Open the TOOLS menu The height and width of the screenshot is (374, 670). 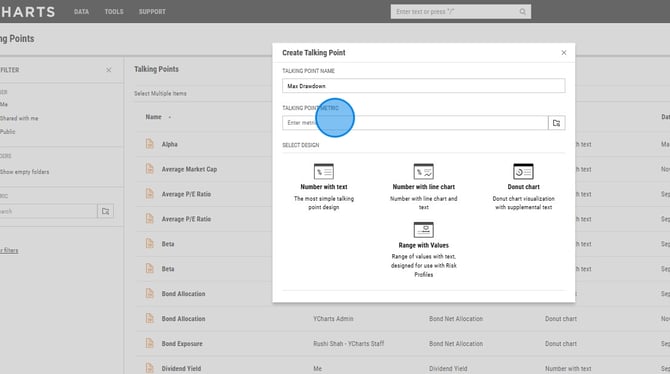[x=114, y=12]
